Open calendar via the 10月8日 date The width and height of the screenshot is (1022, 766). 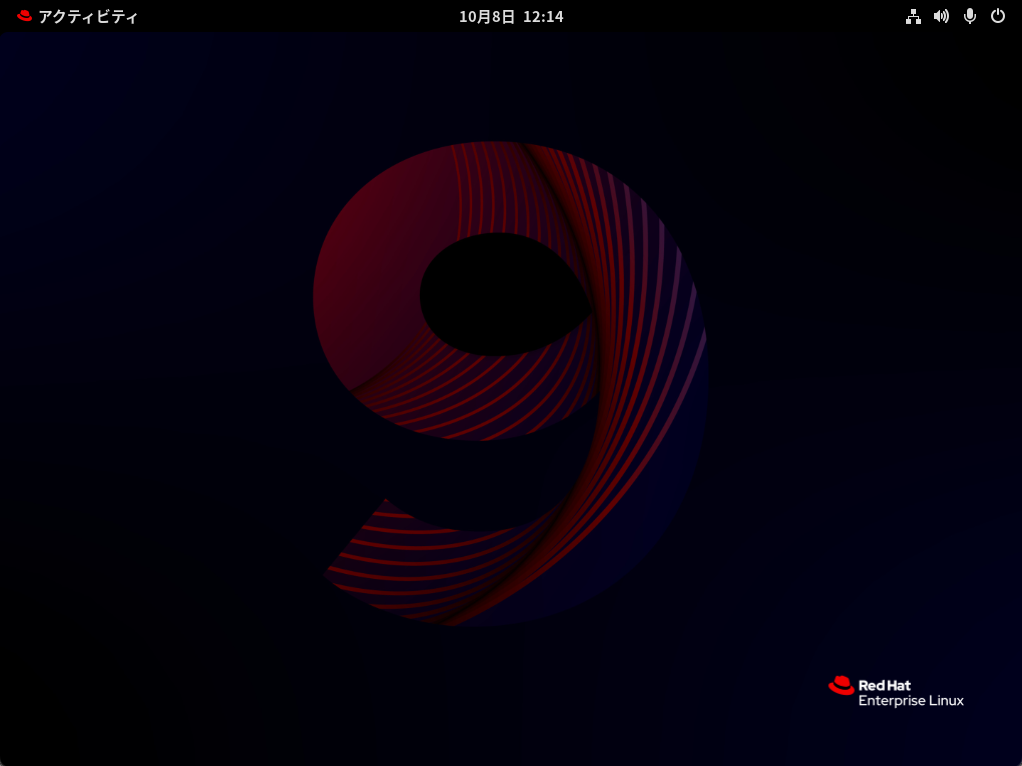point(487,16)
